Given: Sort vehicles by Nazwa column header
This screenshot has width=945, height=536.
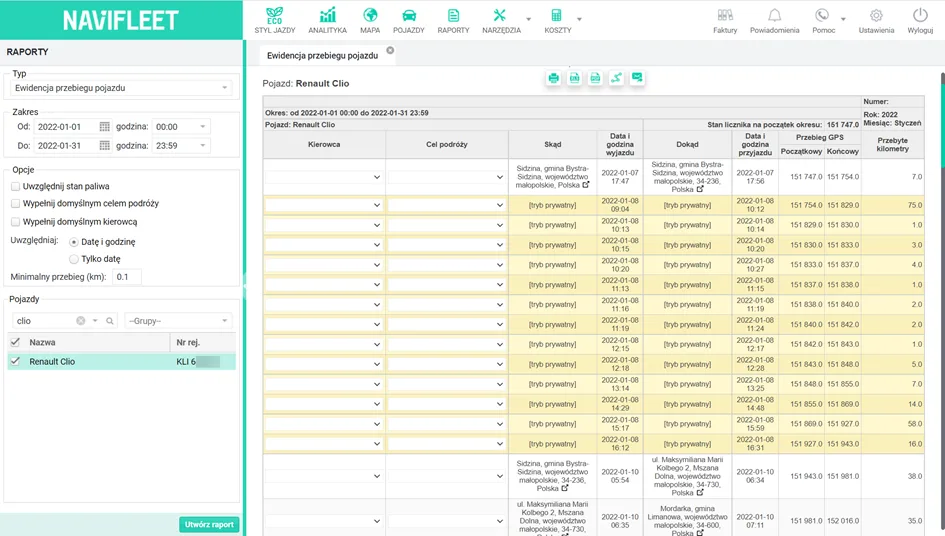Looking at the screenshot, I should pyautogui.click(x=89, y=342).
